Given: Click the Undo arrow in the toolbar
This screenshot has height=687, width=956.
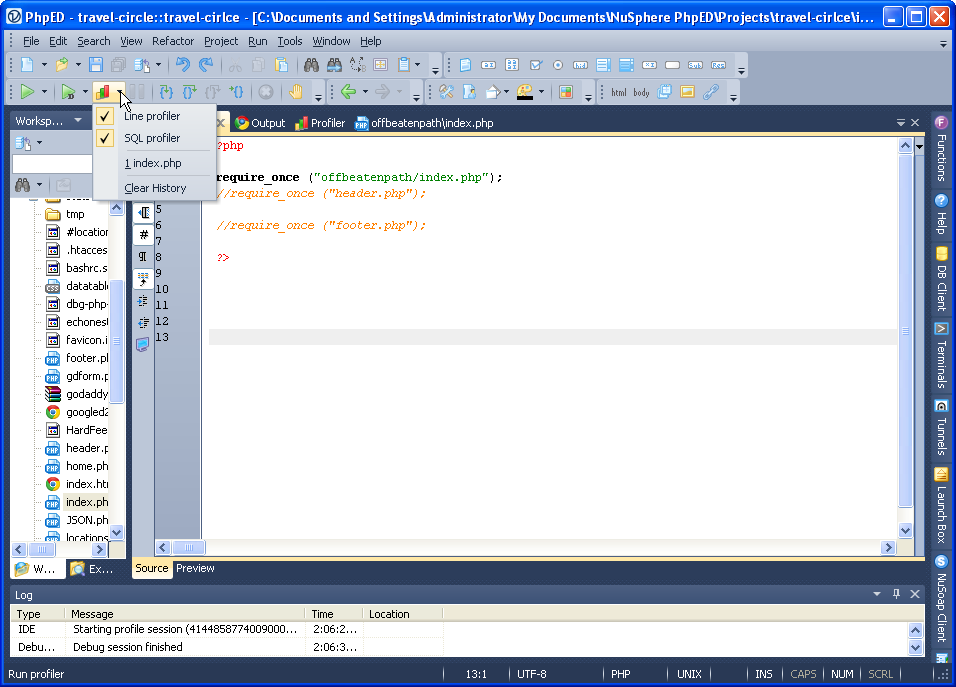Looking at the screenshot, I should tap(182, 65).
